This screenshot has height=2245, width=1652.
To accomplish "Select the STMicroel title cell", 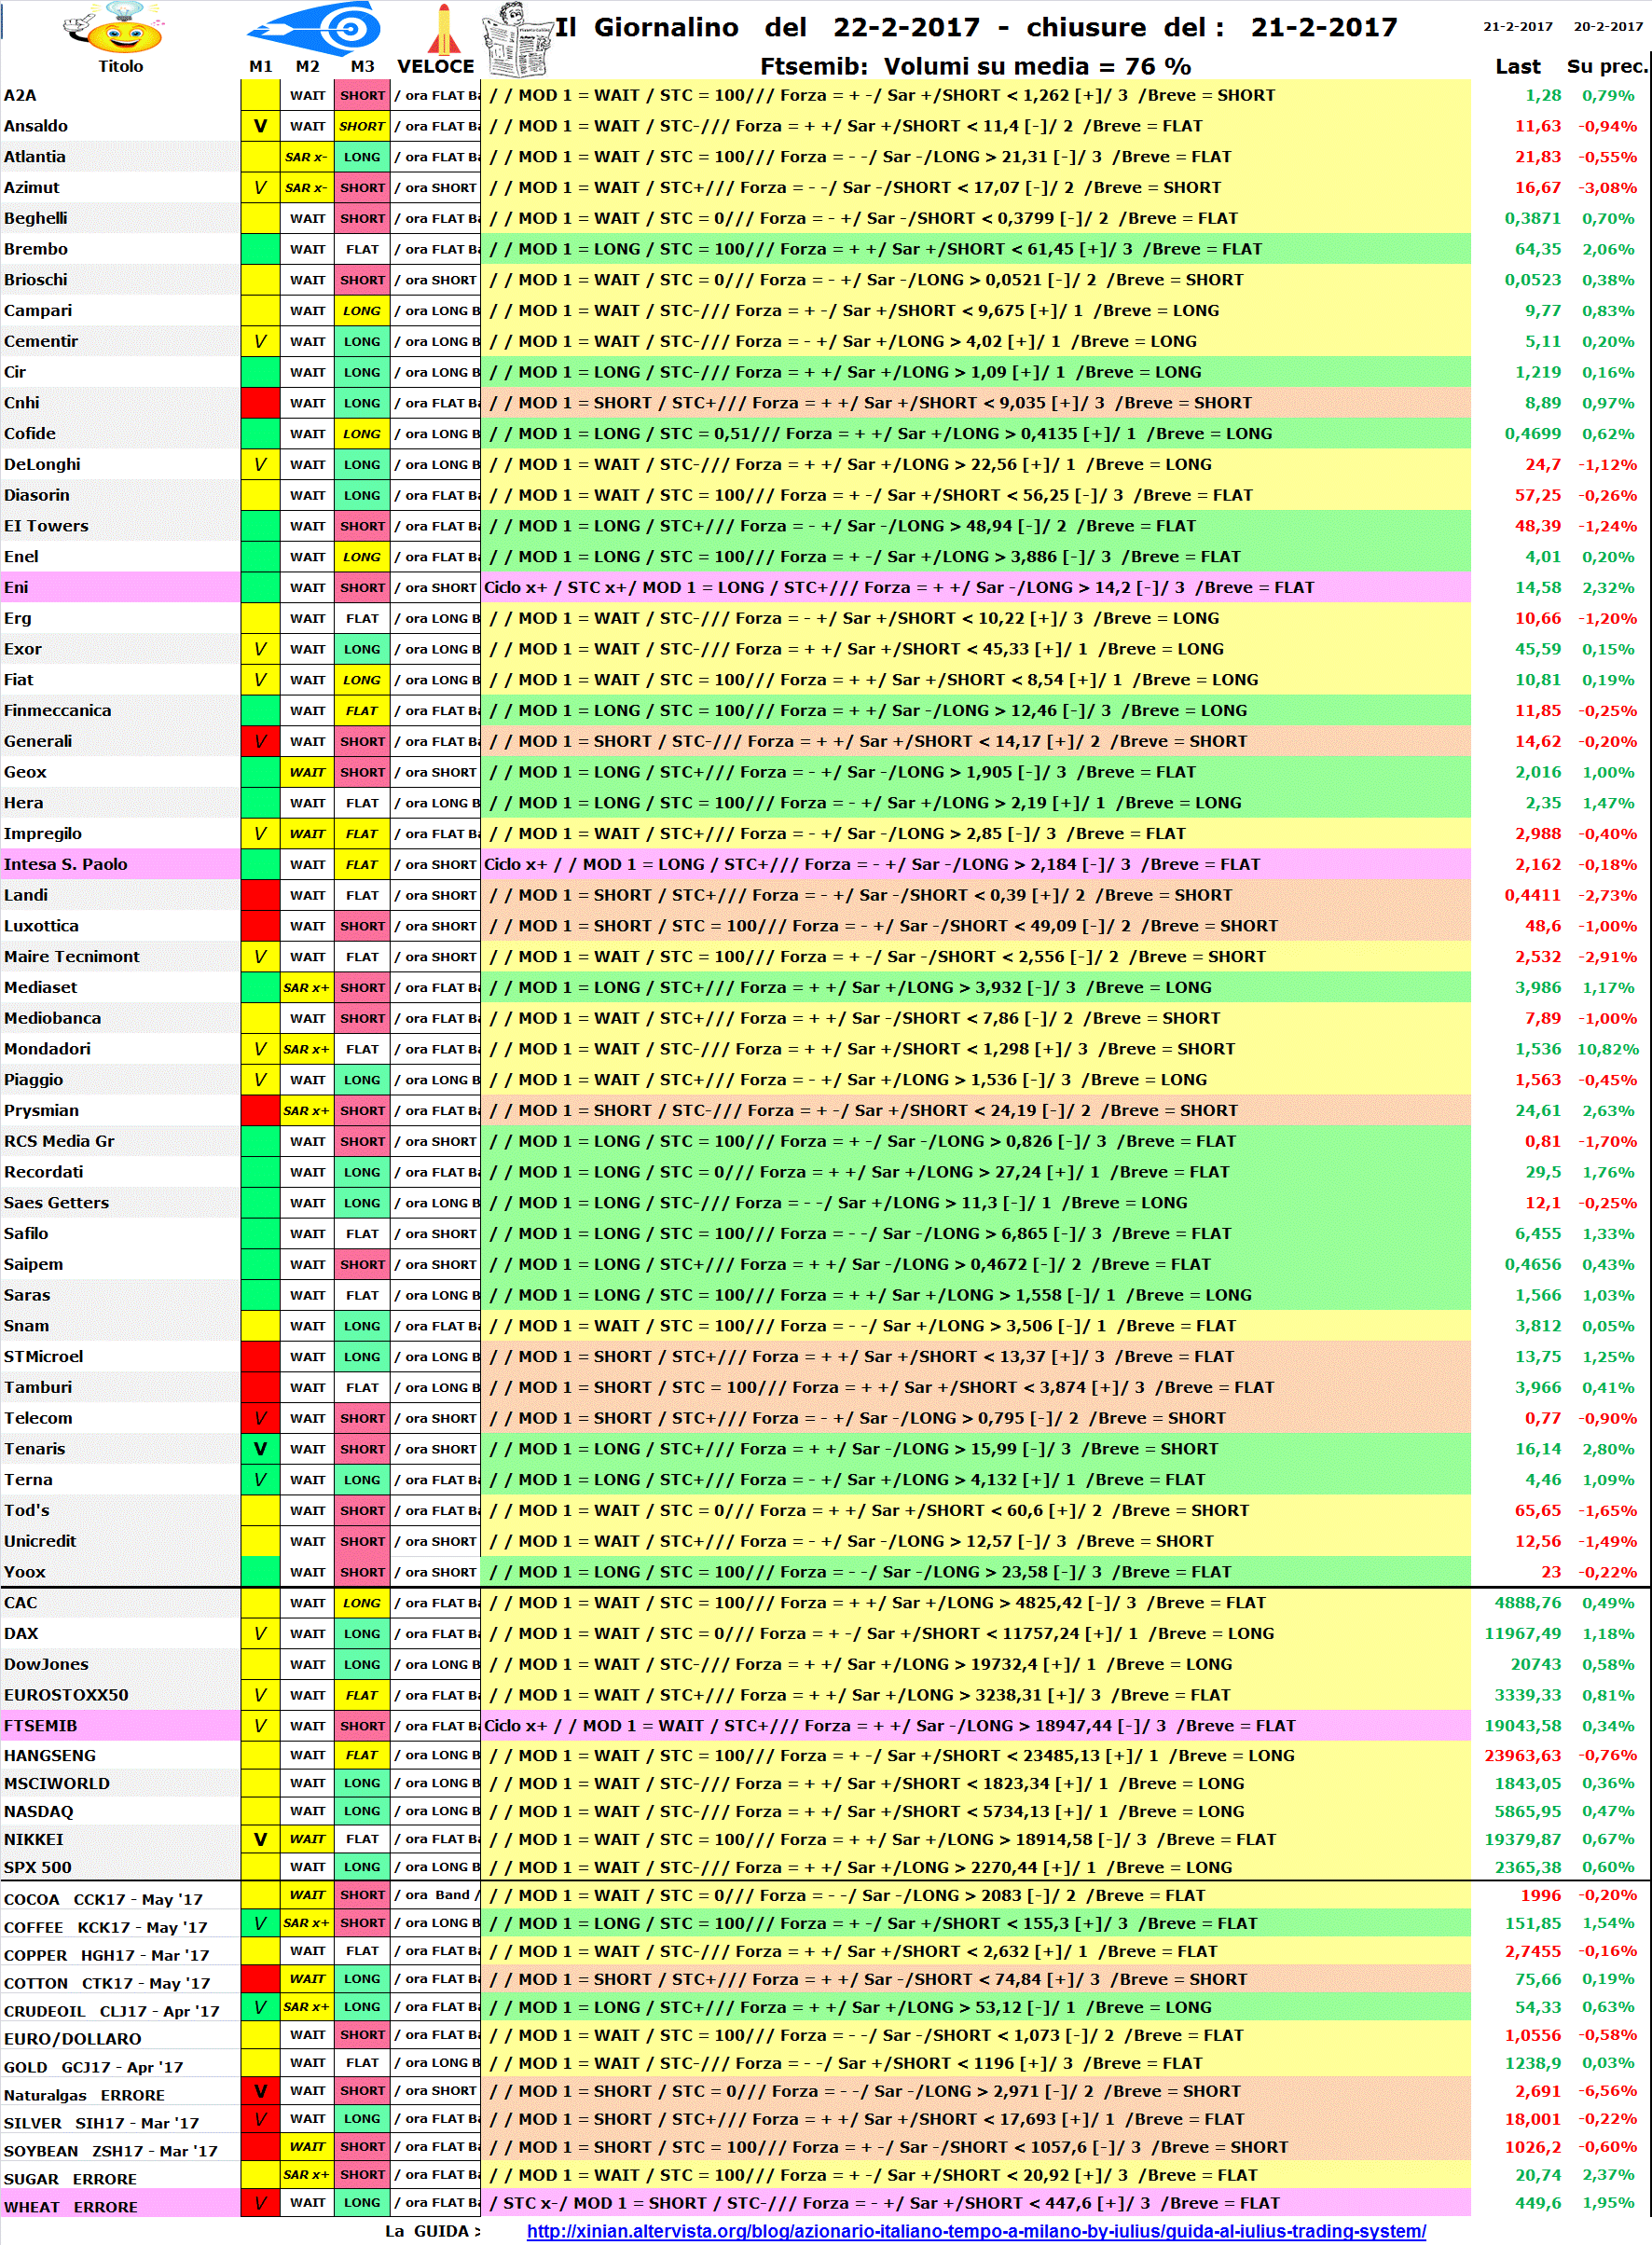I will tap(120, 1356).
